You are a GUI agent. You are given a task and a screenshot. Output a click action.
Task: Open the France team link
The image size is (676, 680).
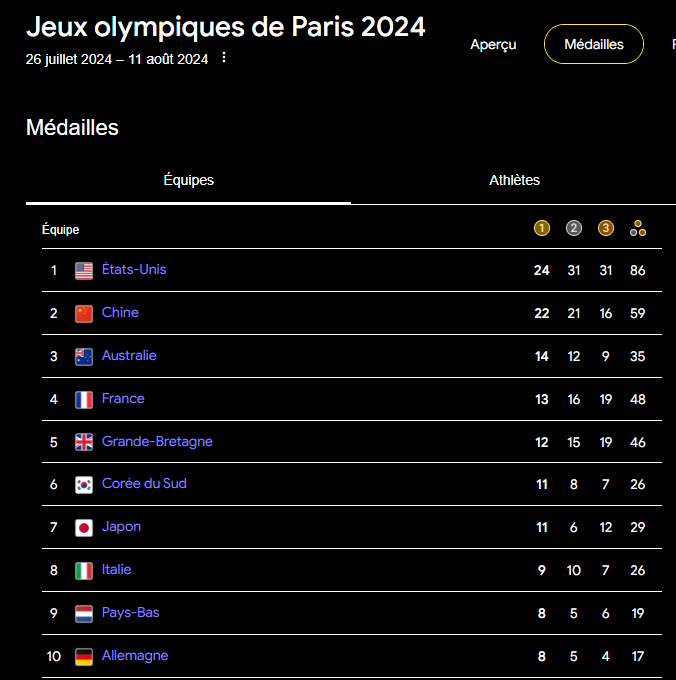coord(123,398)
